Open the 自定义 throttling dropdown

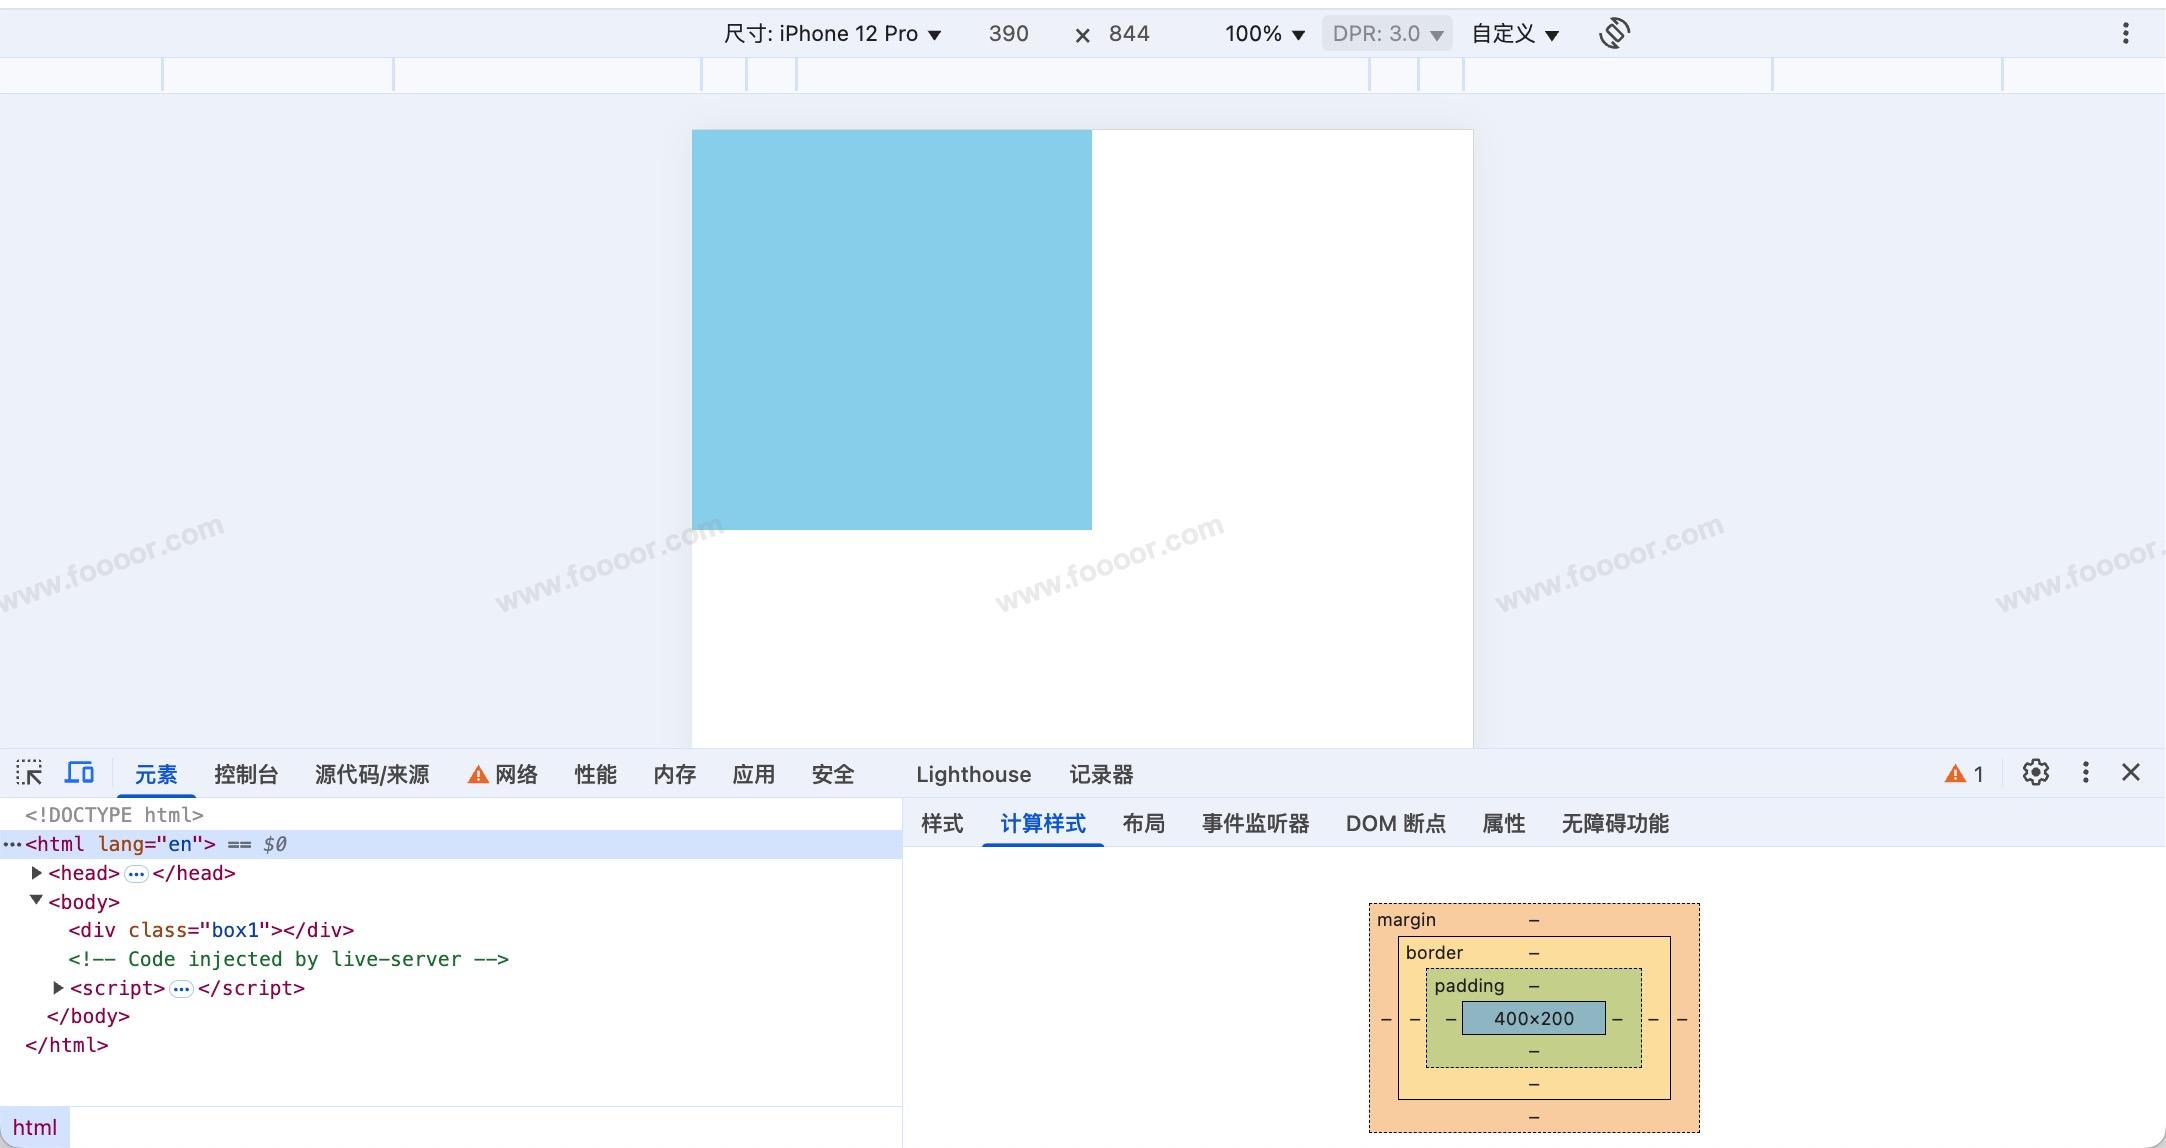click(x=1514, y=34)
